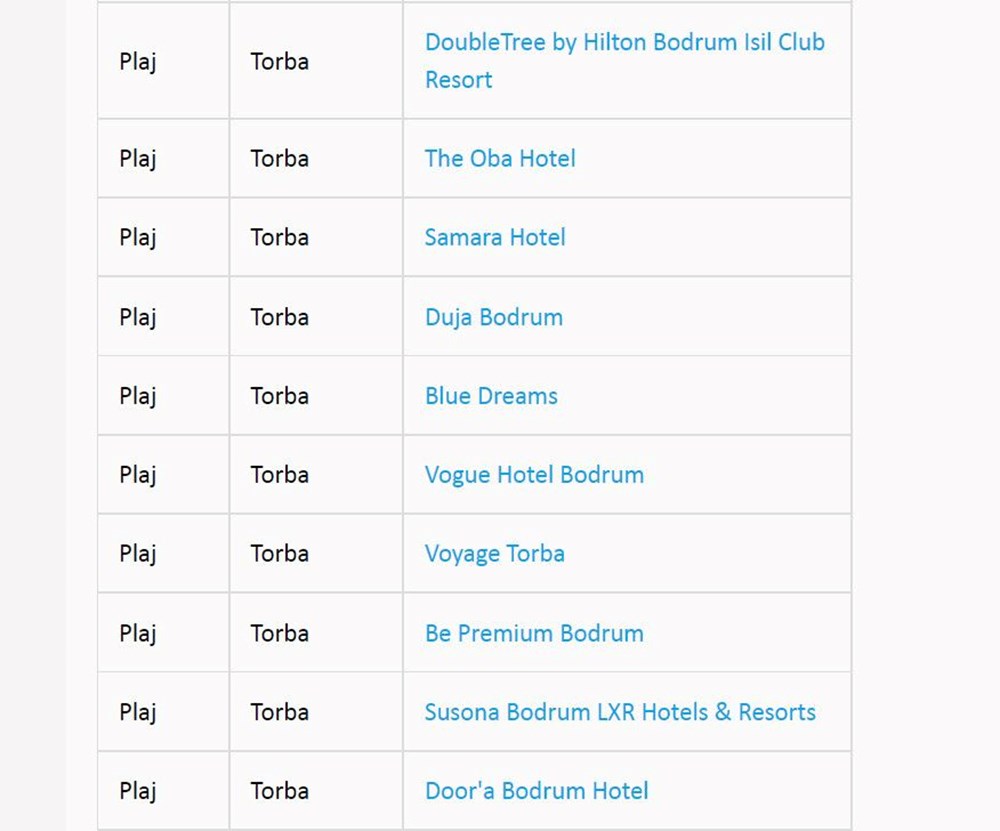
Task: Click The Oba Hotel link
Action: click(500, 159)
